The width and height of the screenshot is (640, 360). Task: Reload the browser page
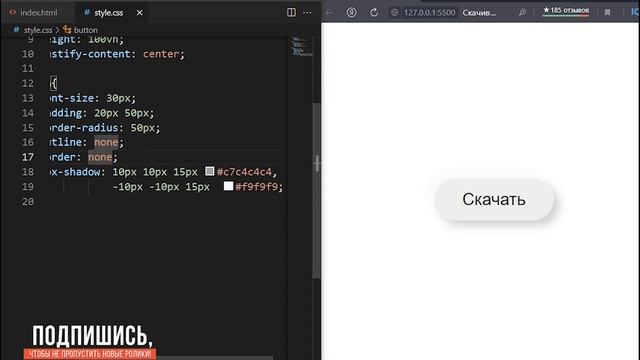click(374, 13)
